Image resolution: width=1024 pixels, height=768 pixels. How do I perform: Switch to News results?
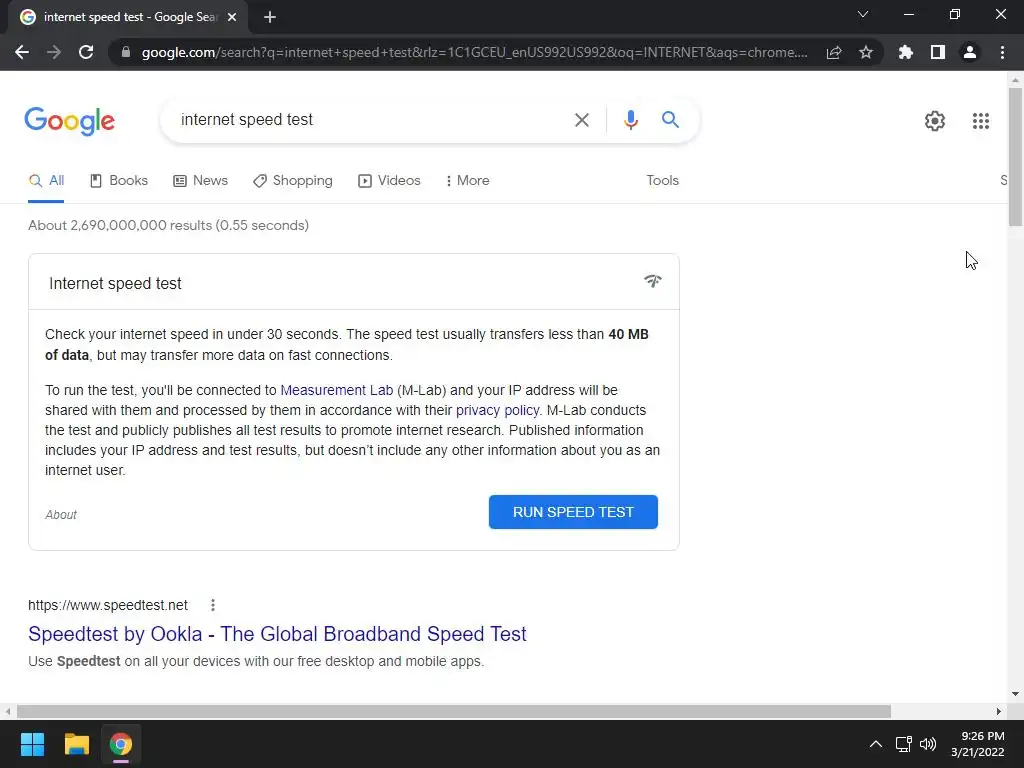(200, 181)
